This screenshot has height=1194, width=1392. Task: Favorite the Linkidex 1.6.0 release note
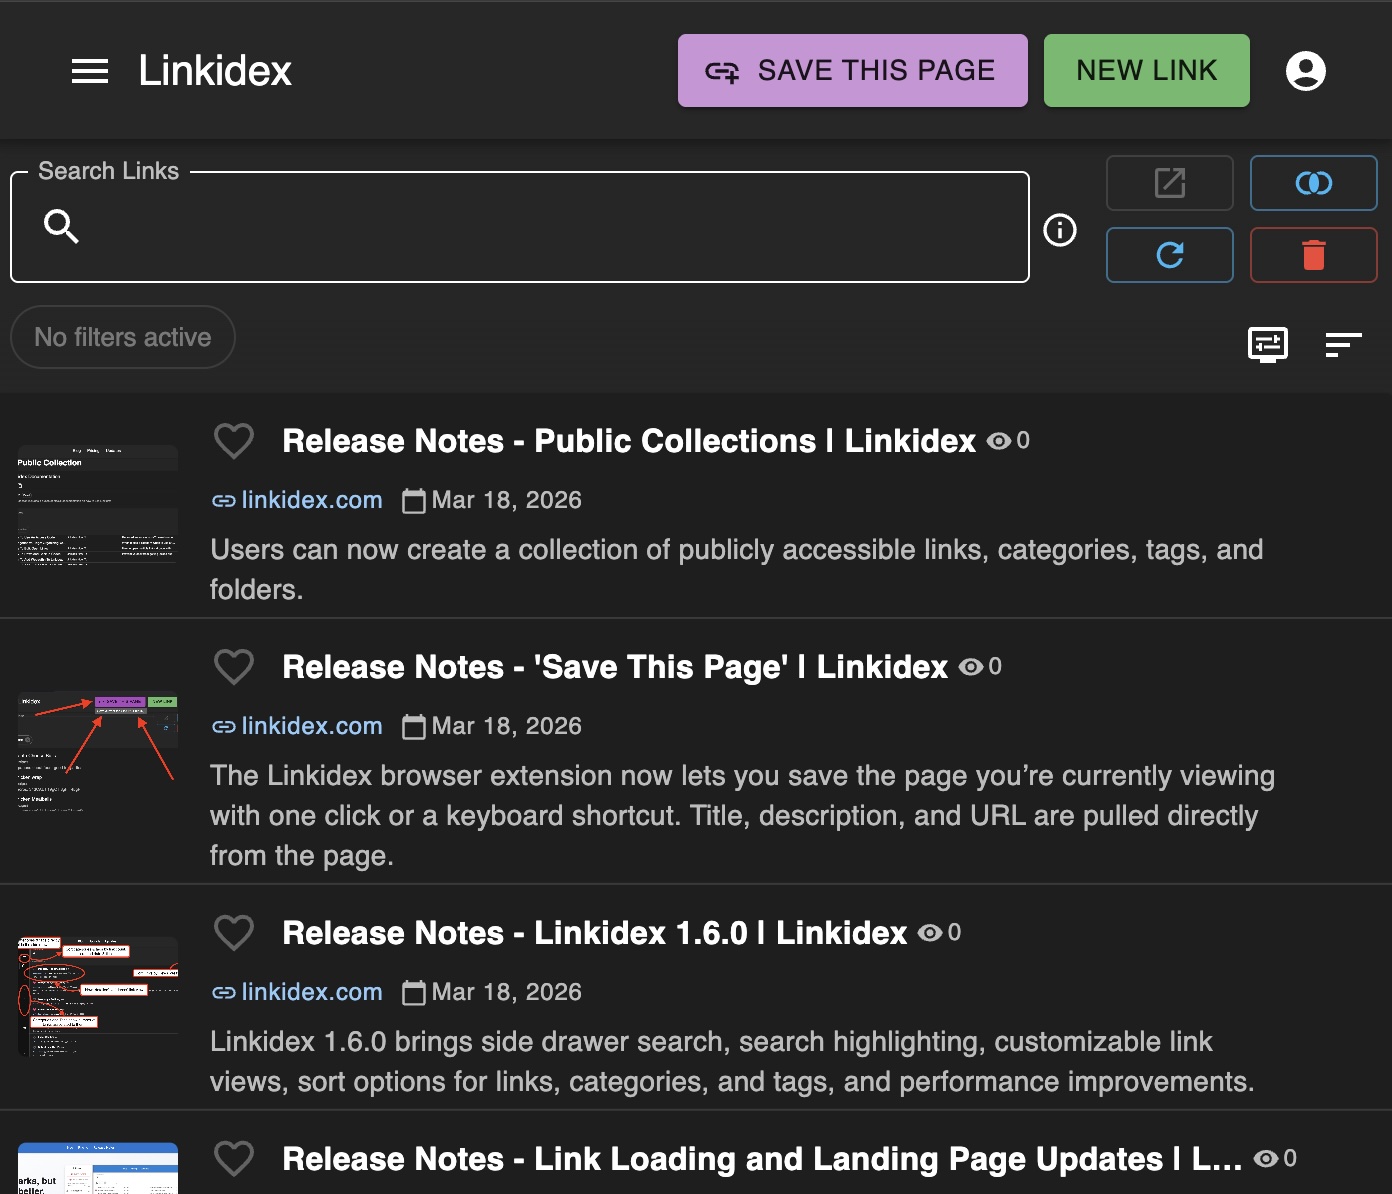233,932
